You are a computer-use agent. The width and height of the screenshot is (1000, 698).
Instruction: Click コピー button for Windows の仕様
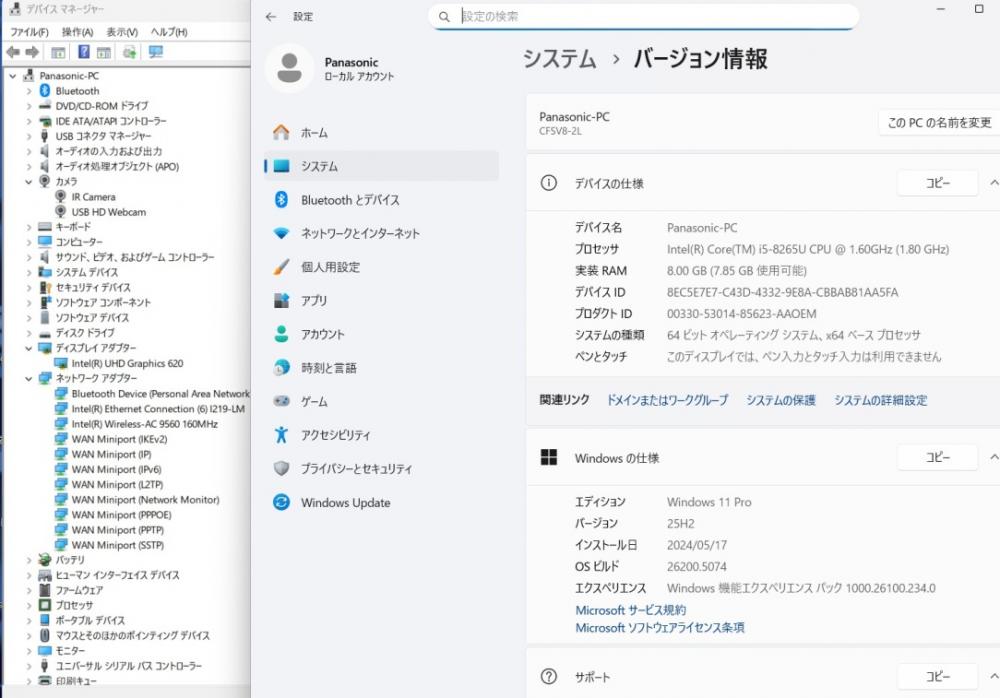click(938, 457)
